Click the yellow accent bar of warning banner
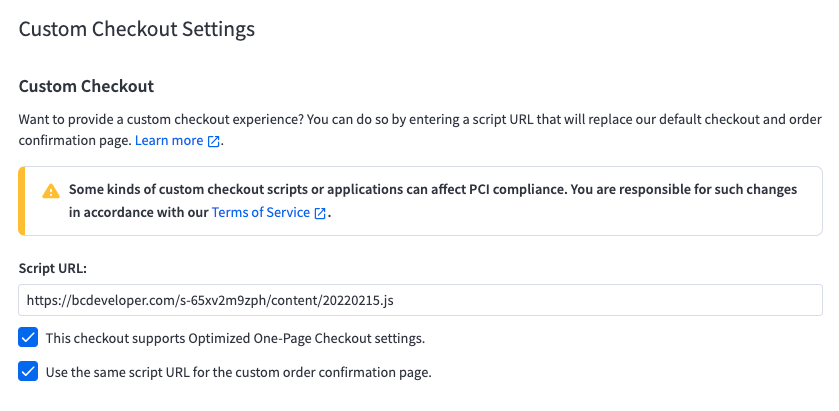 click(x=21, y=201)
